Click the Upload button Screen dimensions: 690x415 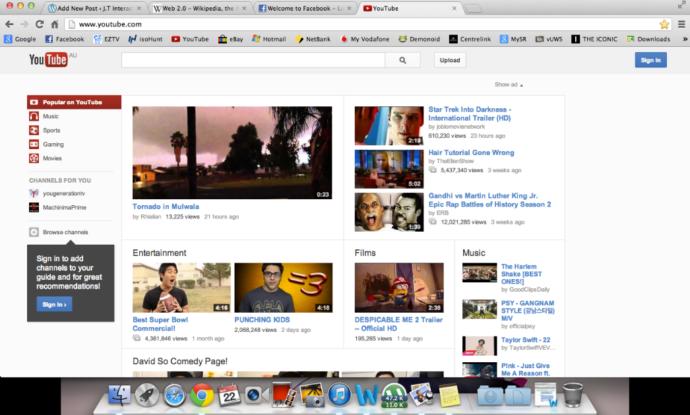click(x=450, y=60)
